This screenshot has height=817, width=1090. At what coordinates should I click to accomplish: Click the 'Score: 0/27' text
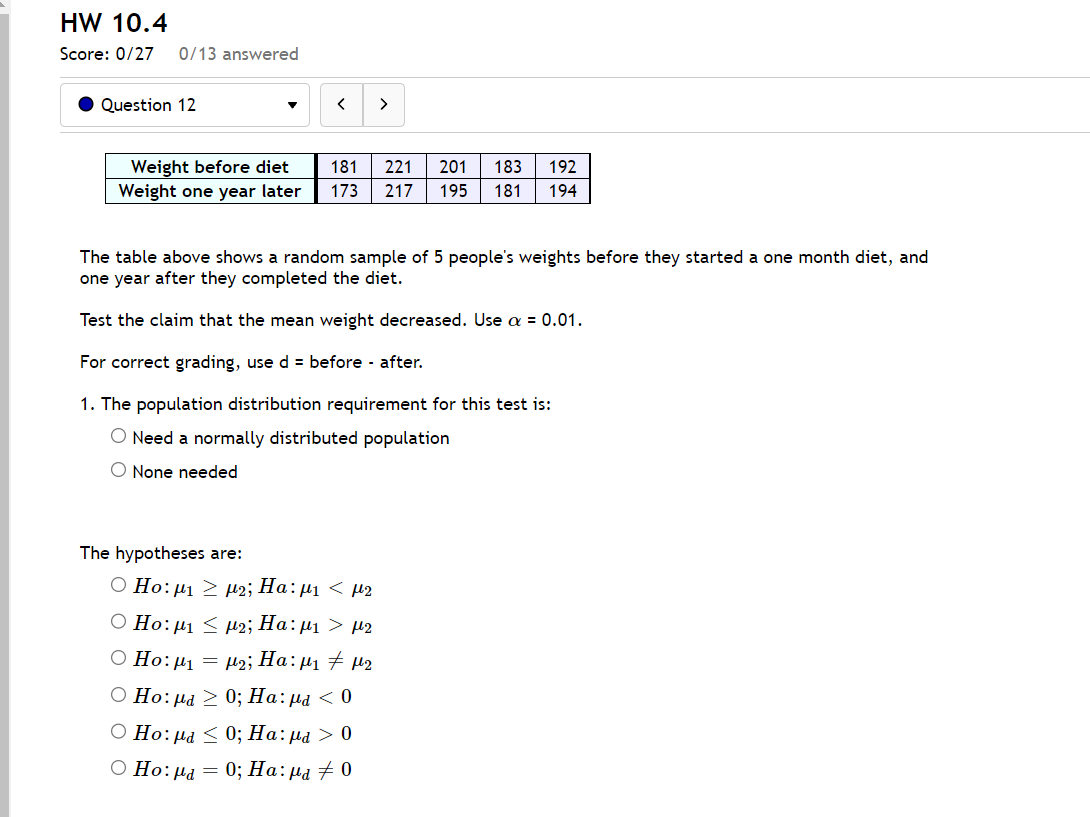click(106, 54)
